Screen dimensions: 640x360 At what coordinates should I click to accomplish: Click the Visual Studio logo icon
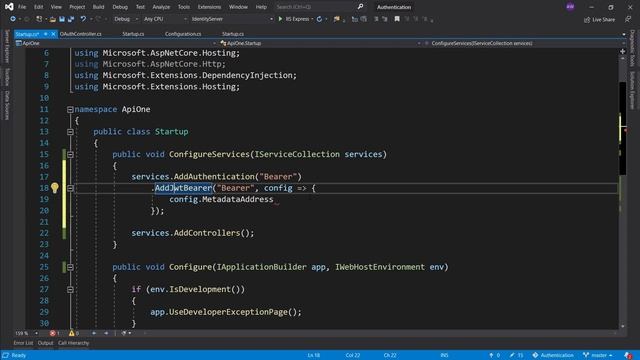point(9,7)
